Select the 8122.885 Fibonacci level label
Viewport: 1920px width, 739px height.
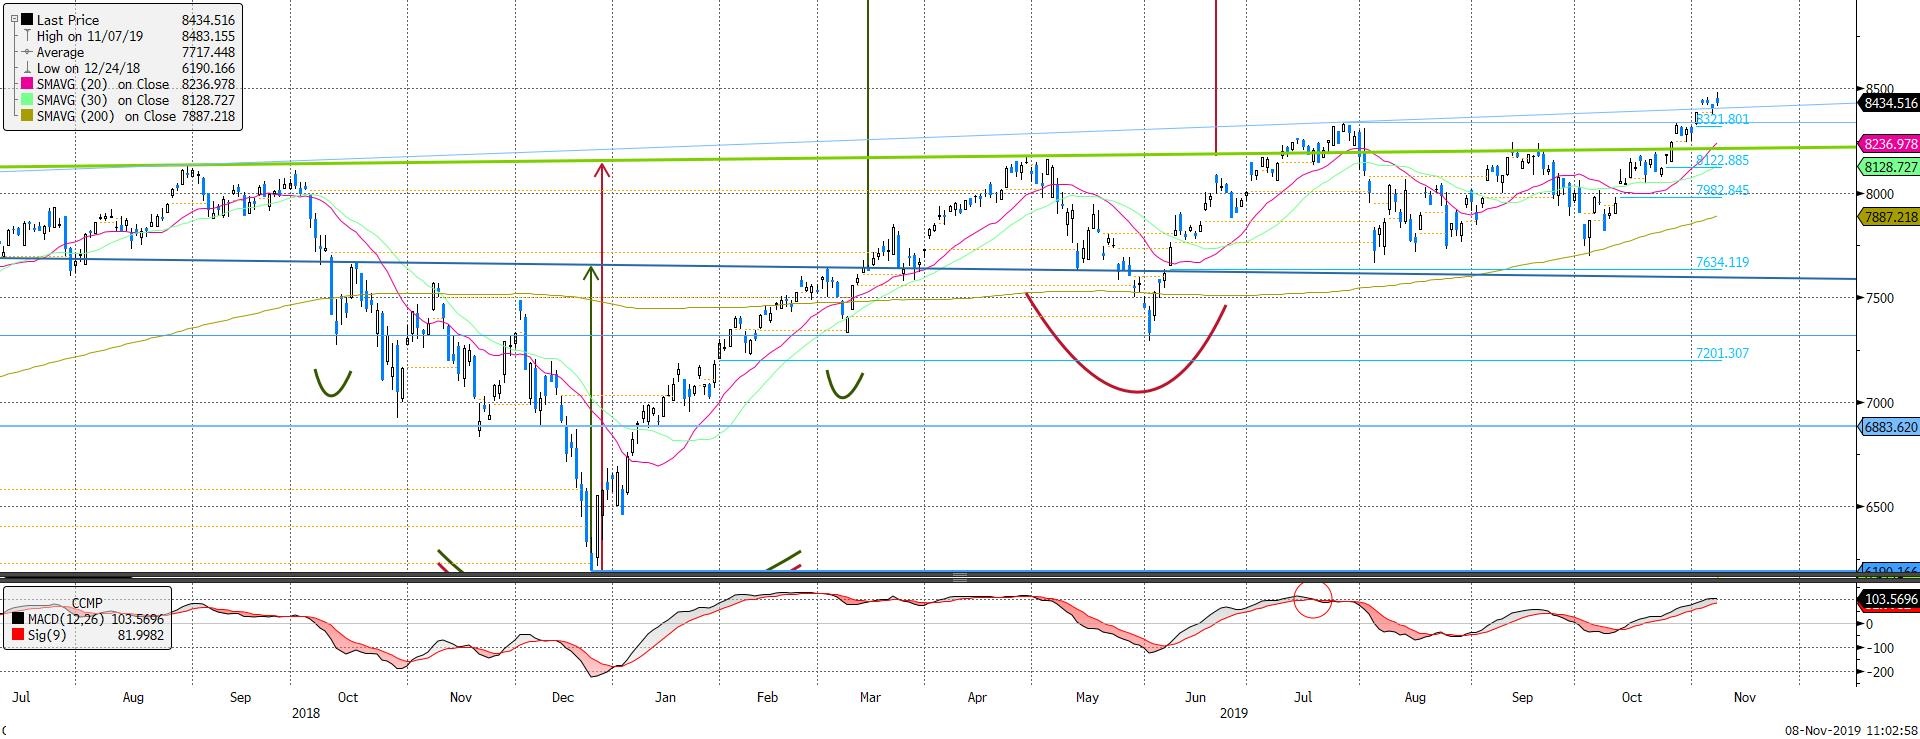click(x=1722, y=160)
